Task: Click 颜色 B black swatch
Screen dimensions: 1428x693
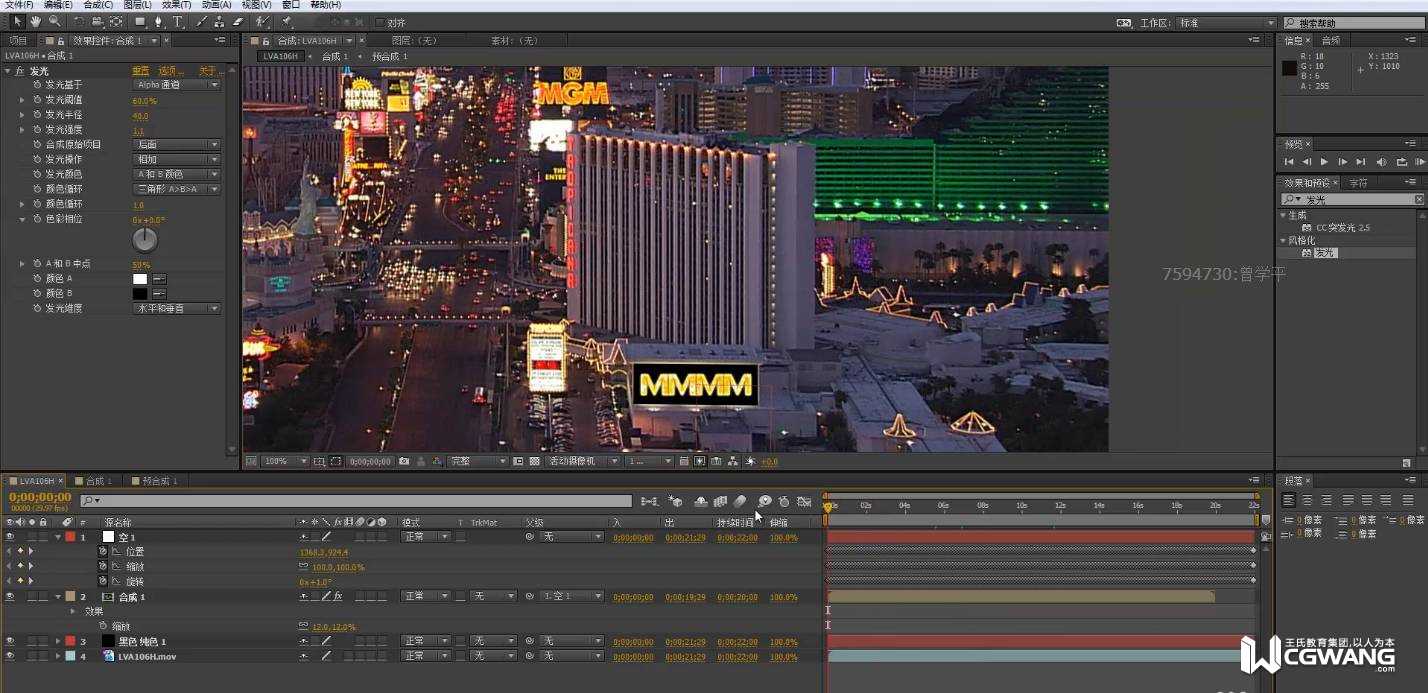Action: click(140, 294)
